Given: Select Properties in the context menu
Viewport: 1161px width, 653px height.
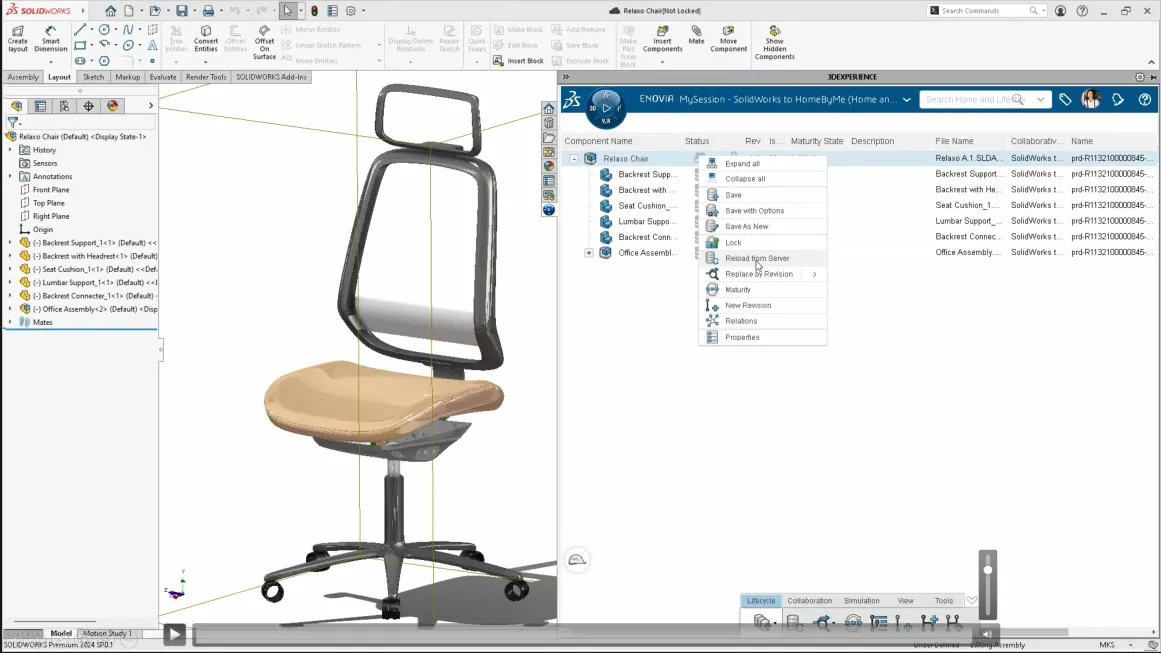Looking at the screenshot, I should (742, 337).
